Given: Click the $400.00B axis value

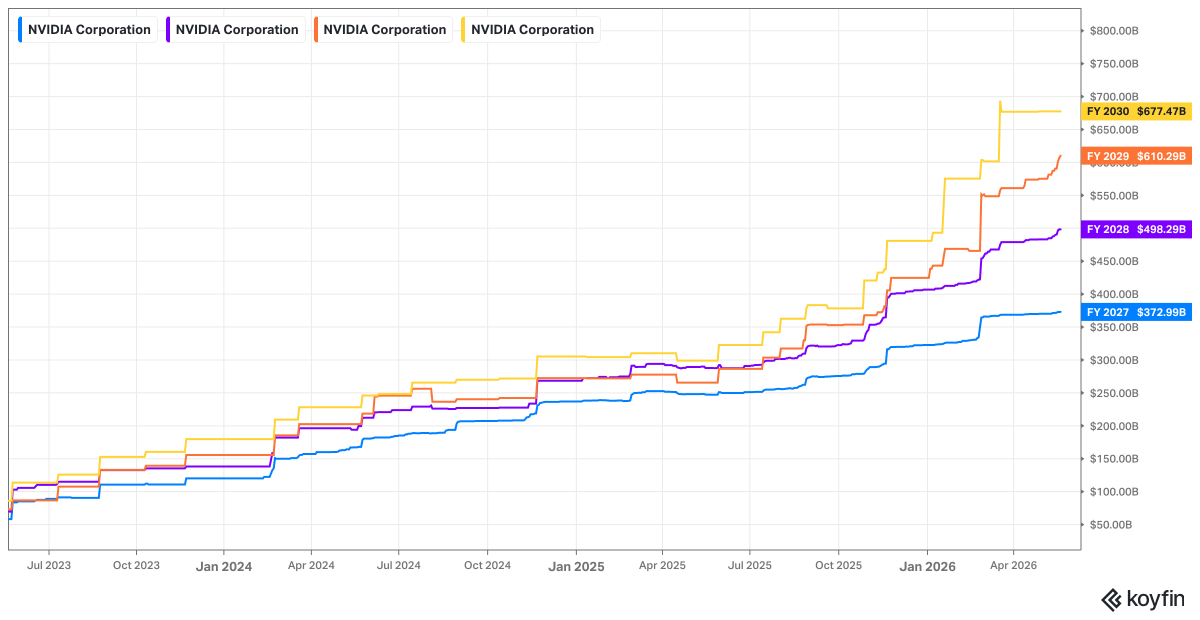Looking at the screenshot, I should click(x=1113, y=294).
